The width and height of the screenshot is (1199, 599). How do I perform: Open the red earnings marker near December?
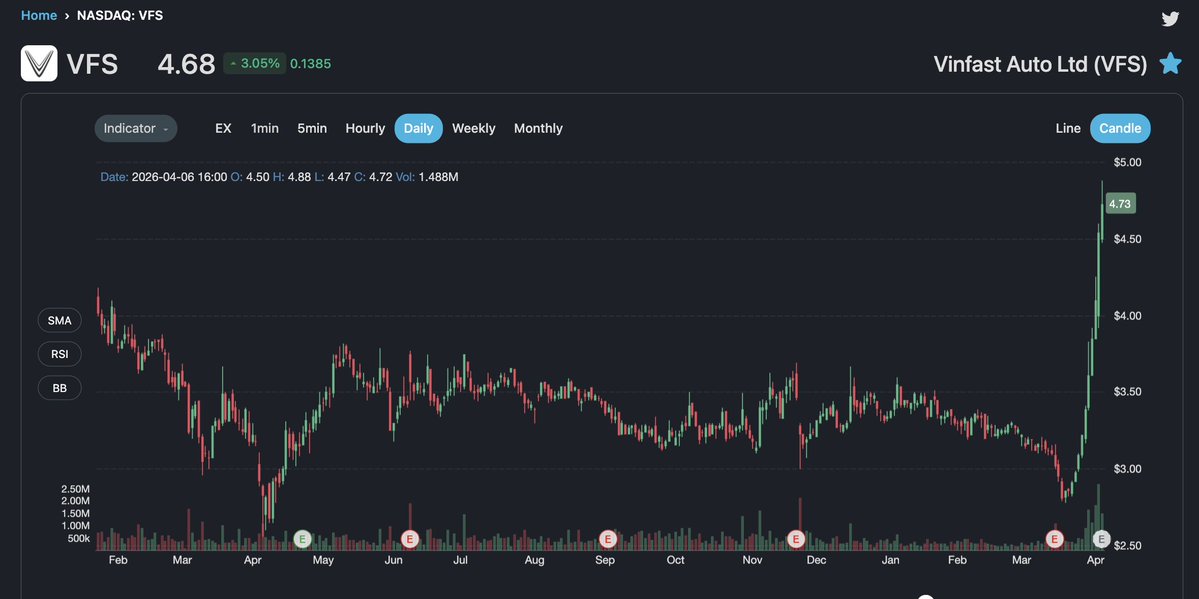(x=796, y=539)
